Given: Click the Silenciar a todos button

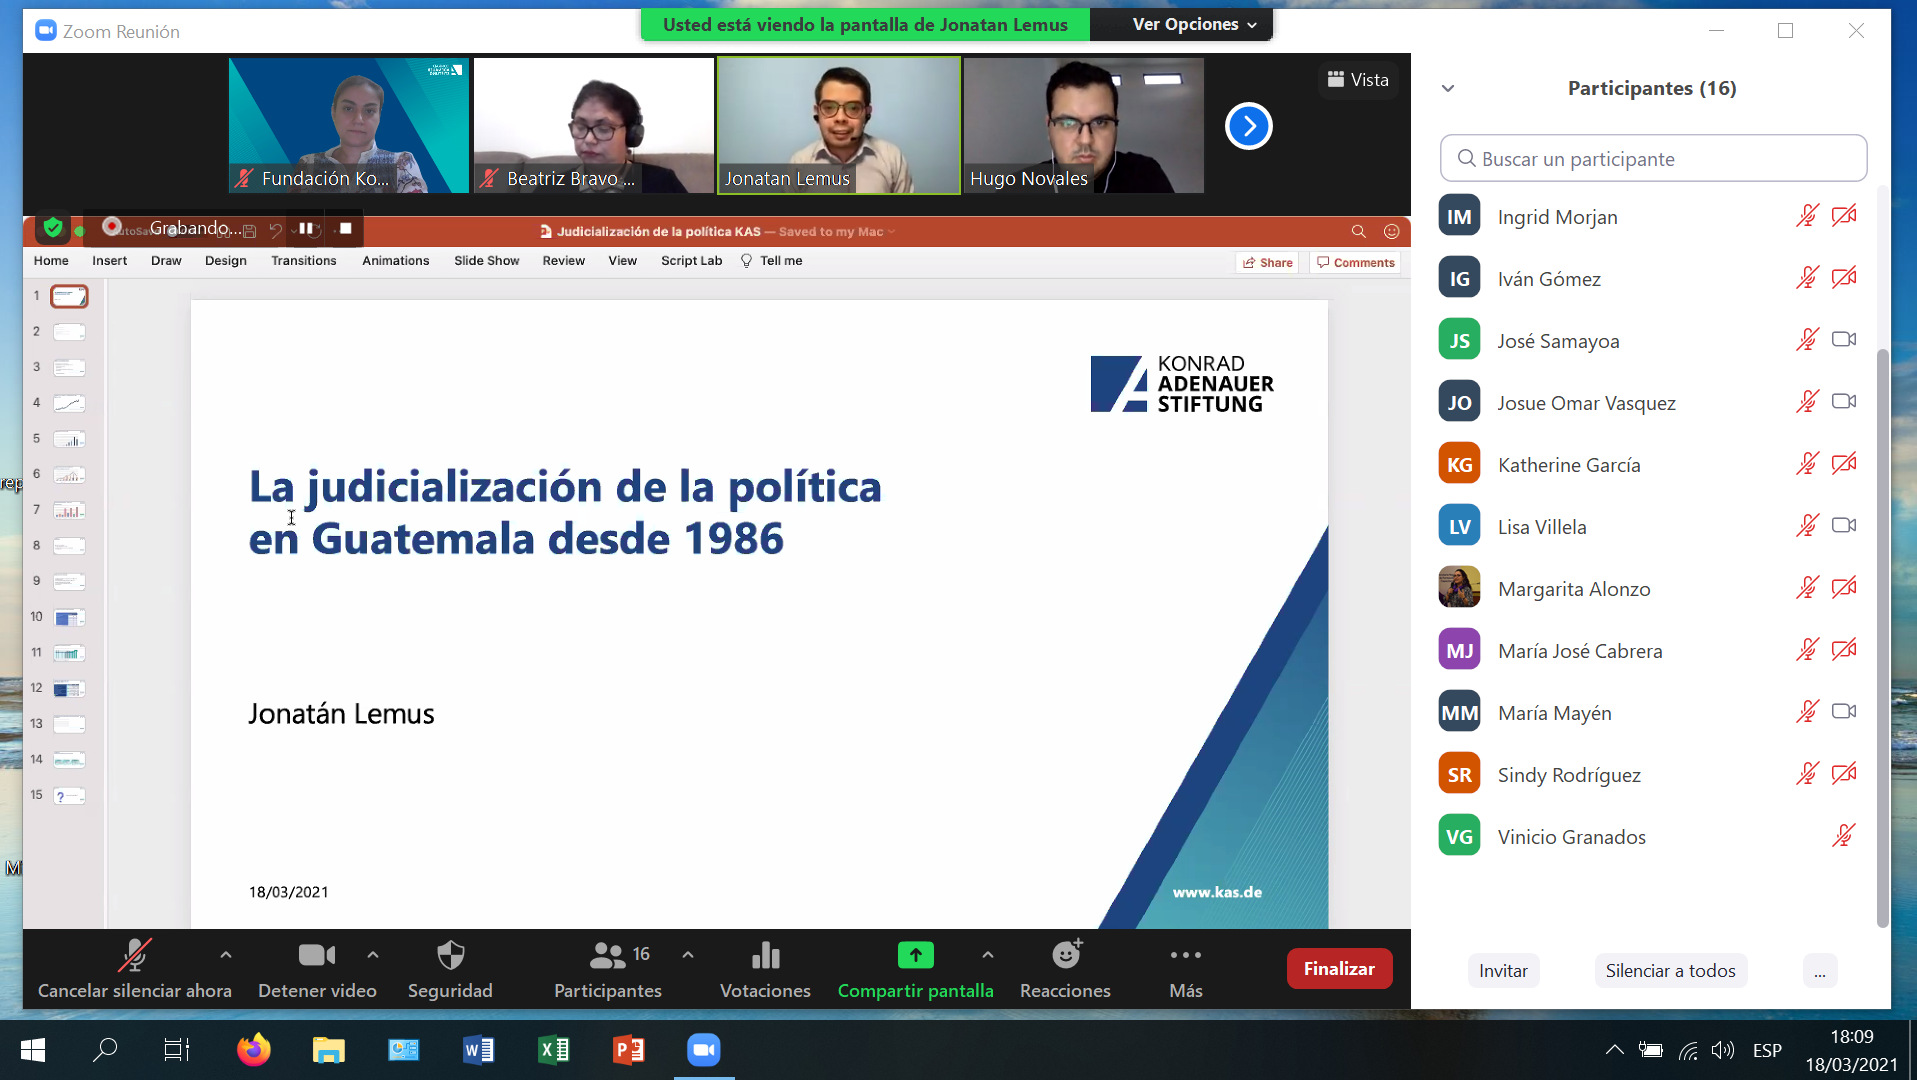Looking at the screenshot, I should pos(1670,970).
